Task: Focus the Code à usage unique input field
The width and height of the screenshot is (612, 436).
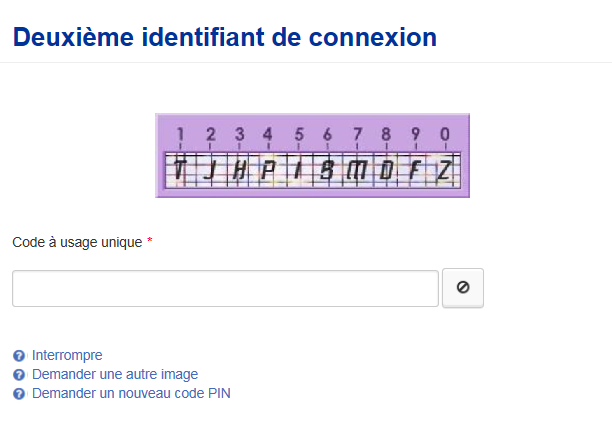Action: (225, 288)
